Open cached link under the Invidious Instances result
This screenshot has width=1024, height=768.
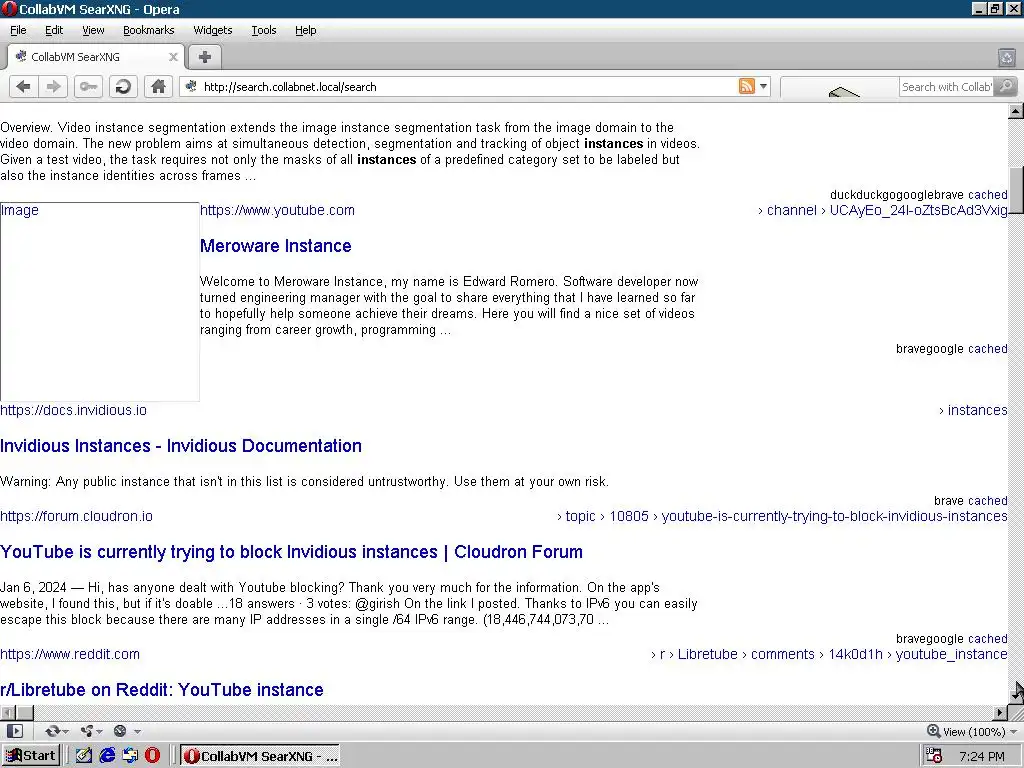coord(987,501)
